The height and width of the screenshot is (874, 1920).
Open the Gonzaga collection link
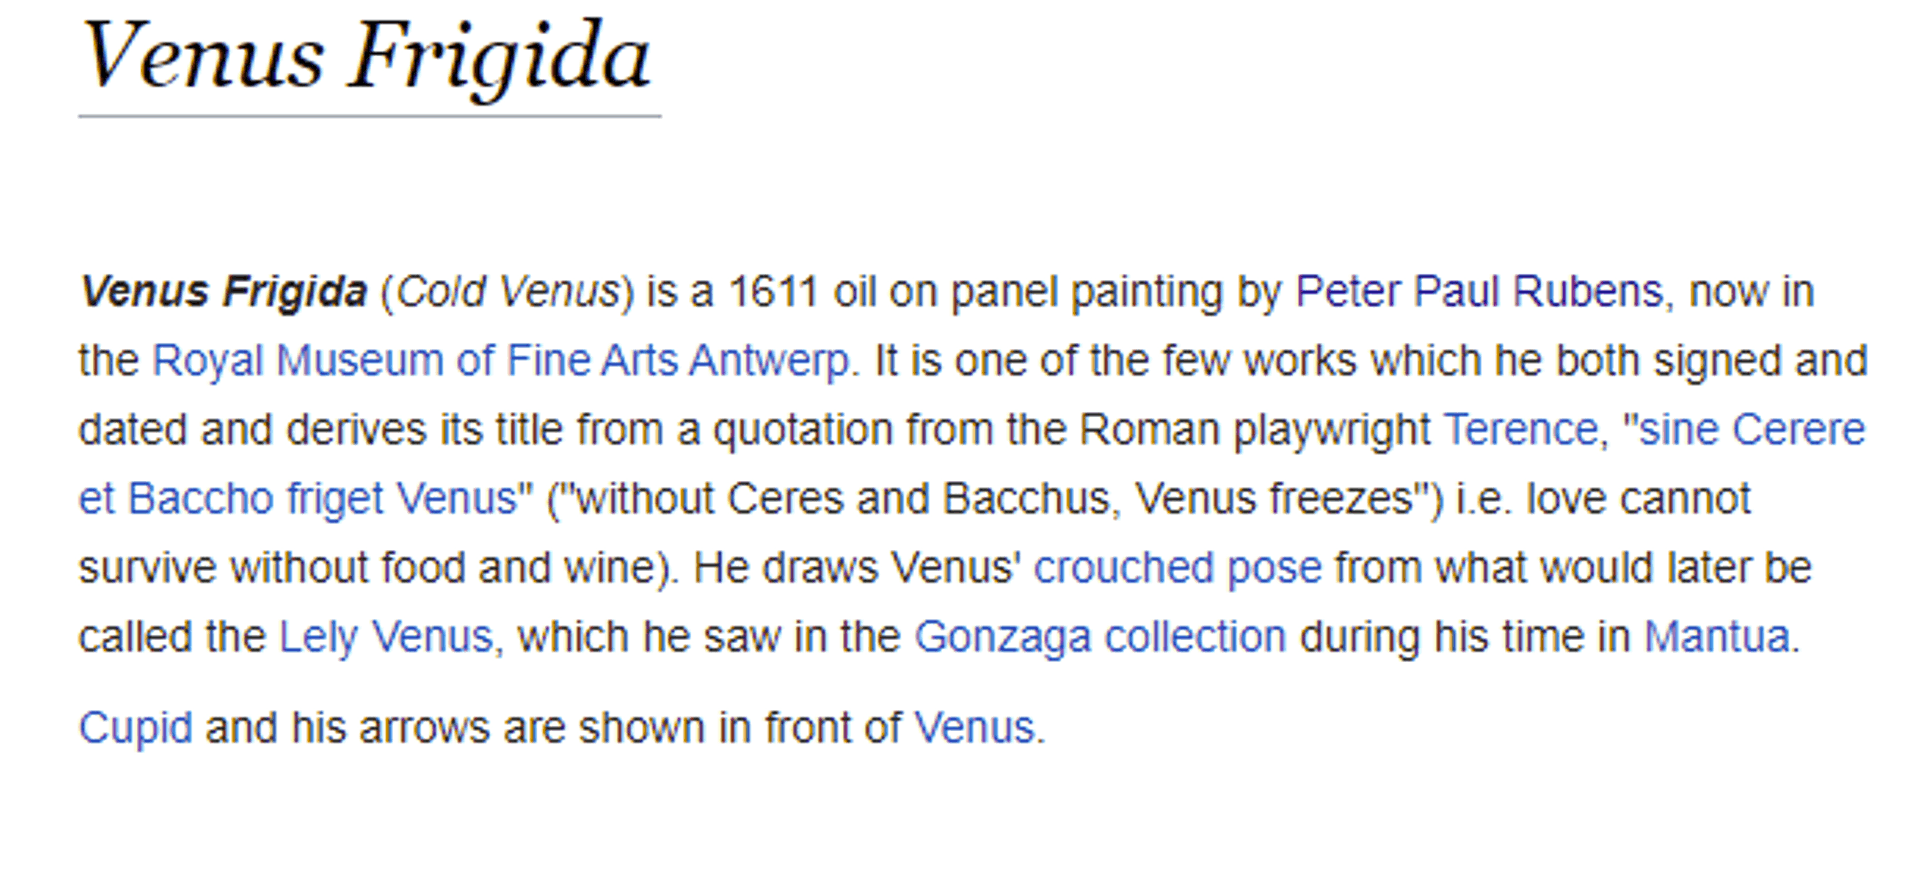pos(1100,637)
